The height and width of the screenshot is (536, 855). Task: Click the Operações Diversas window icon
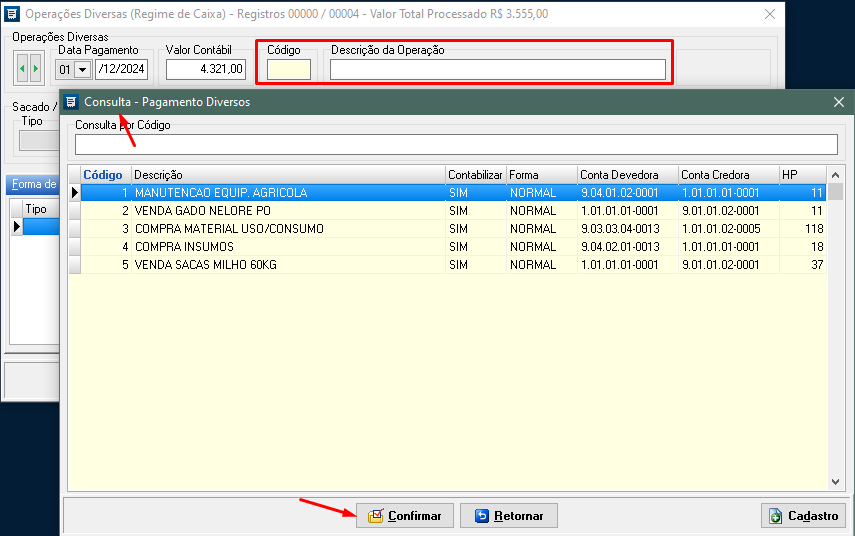point(12,14)
